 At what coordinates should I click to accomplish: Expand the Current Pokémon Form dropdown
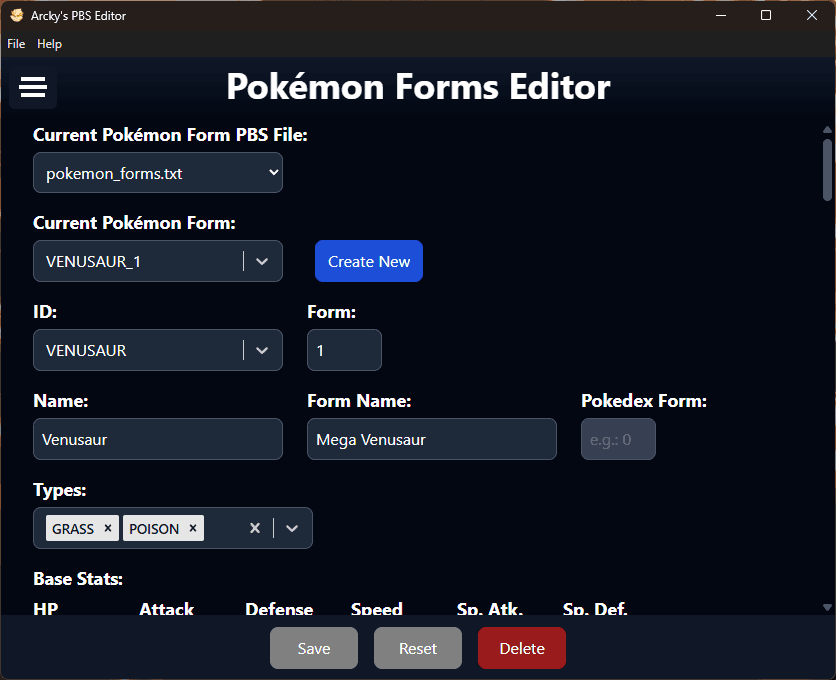point(262,261)
